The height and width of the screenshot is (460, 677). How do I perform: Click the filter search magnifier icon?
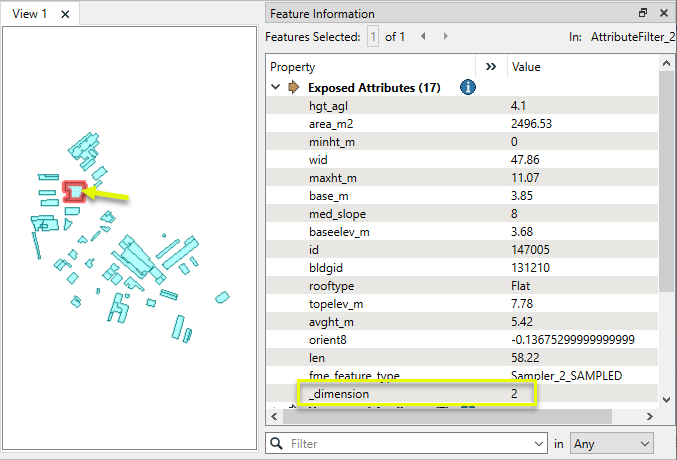click(x=277, y=442)
